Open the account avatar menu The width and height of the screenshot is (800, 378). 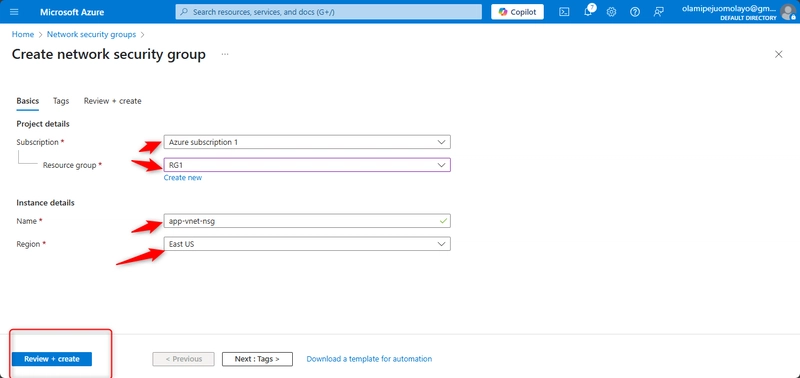pyautogui.click(x=788, y=12)
